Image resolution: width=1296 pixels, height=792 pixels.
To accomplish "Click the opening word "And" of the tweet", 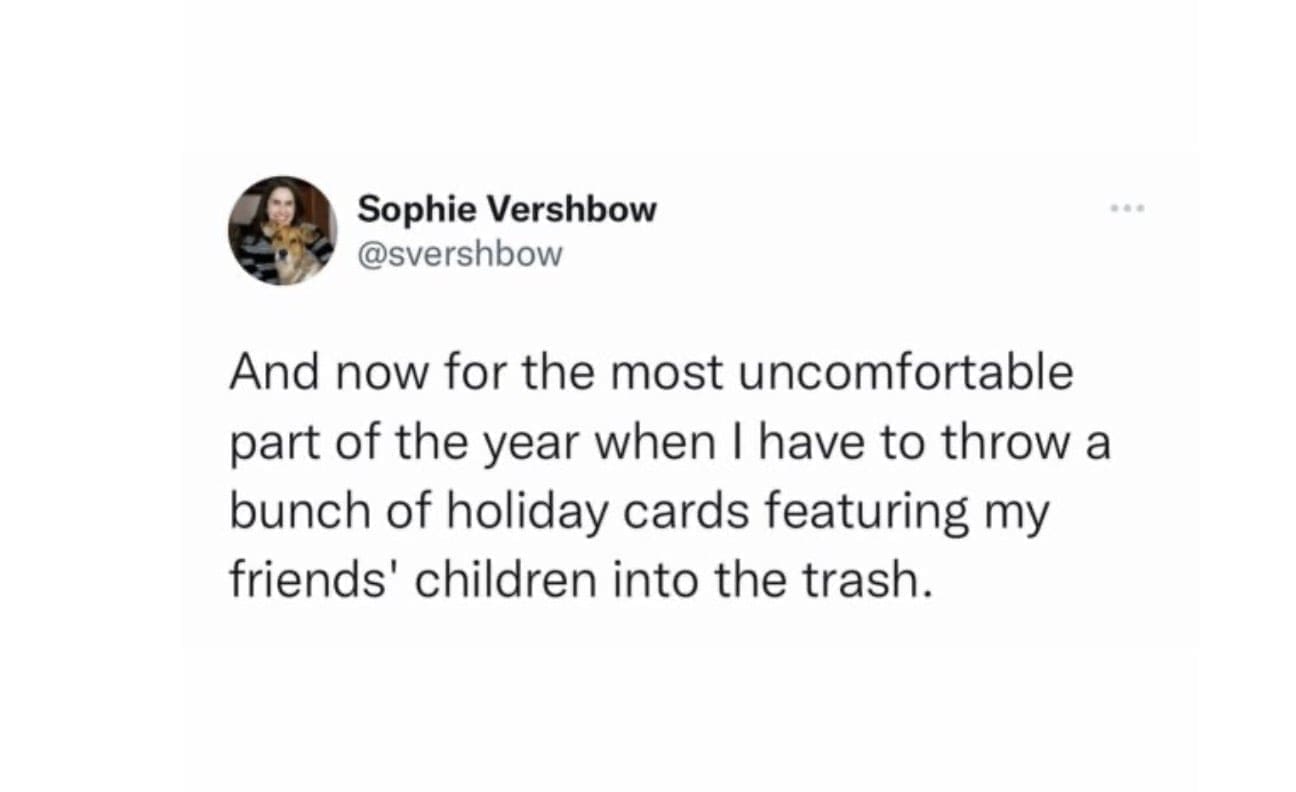I will point(267,374).
